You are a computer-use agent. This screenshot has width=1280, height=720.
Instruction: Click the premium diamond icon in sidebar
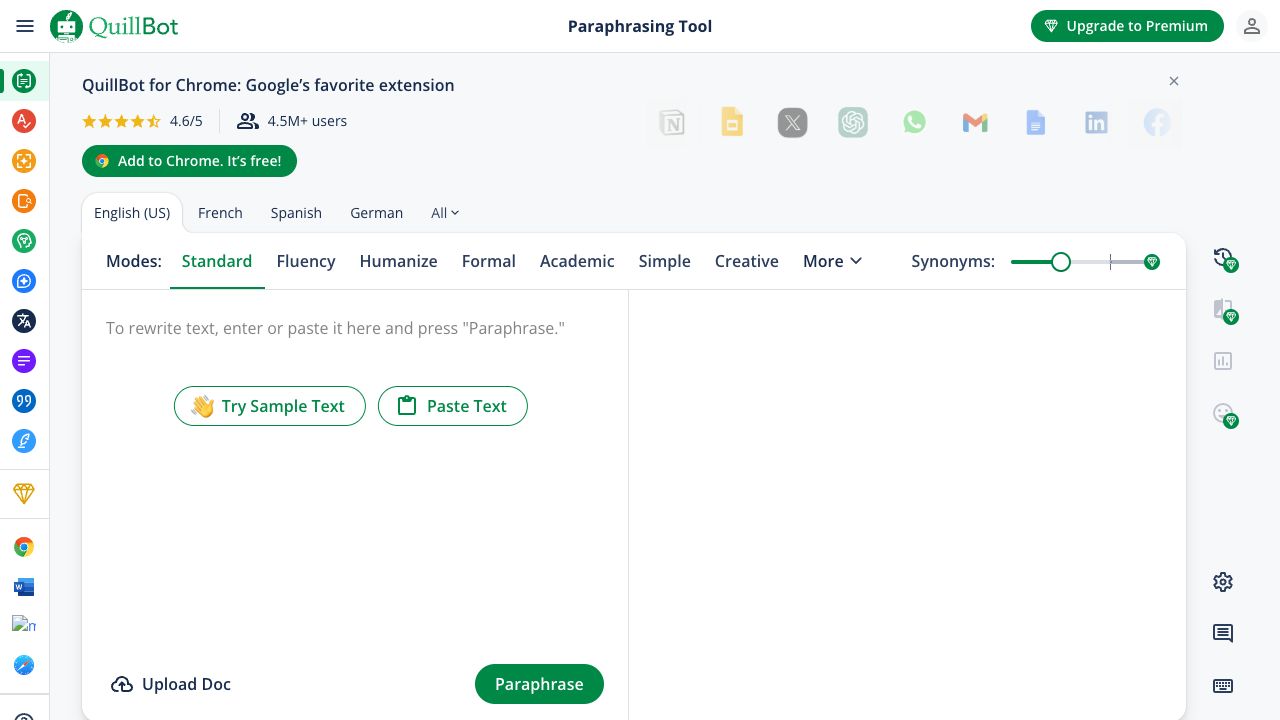coord(24,493)
